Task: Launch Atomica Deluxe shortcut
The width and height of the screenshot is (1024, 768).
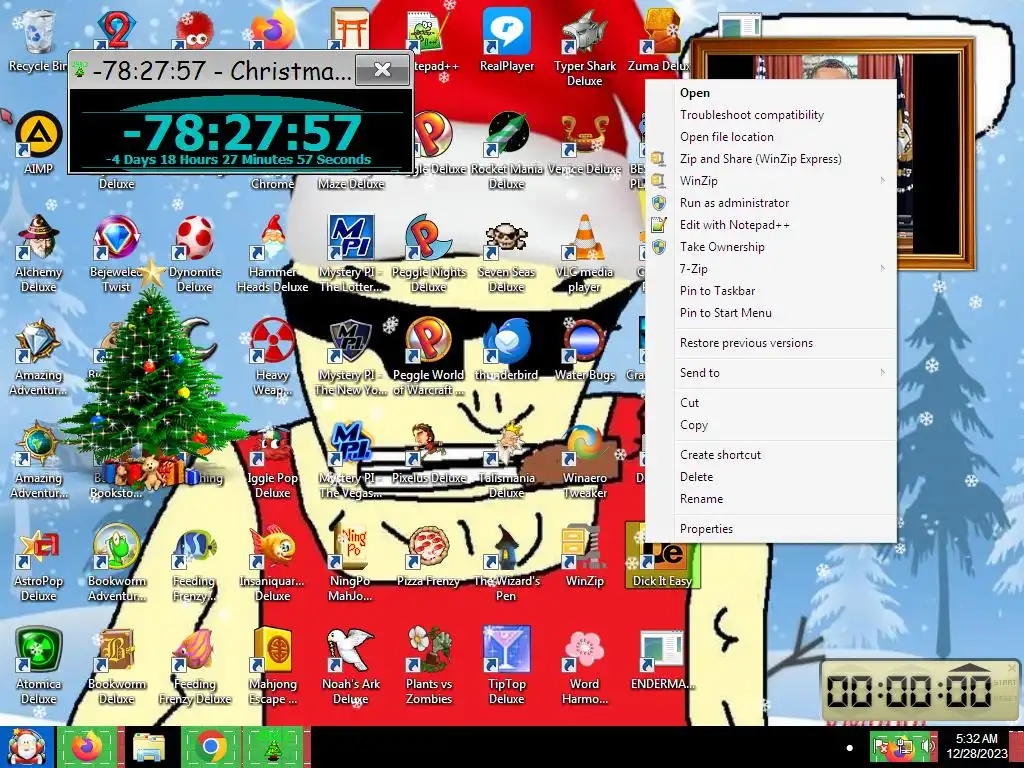Action: click(x=38, y=666)
